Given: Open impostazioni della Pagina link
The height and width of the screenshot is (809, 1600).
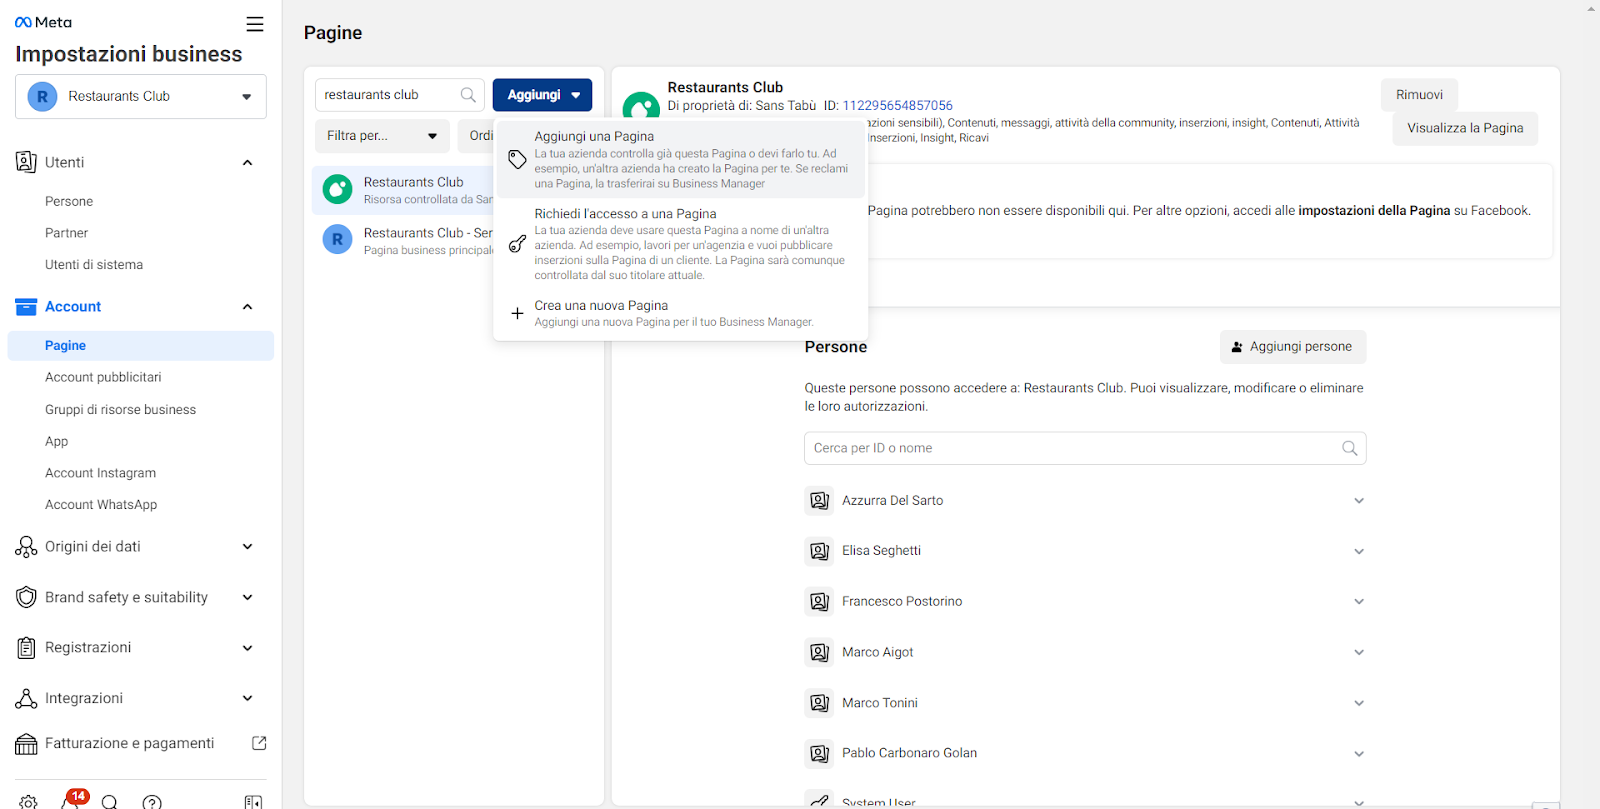Looking at the screenshot, I should click(x=1374, y=211).
